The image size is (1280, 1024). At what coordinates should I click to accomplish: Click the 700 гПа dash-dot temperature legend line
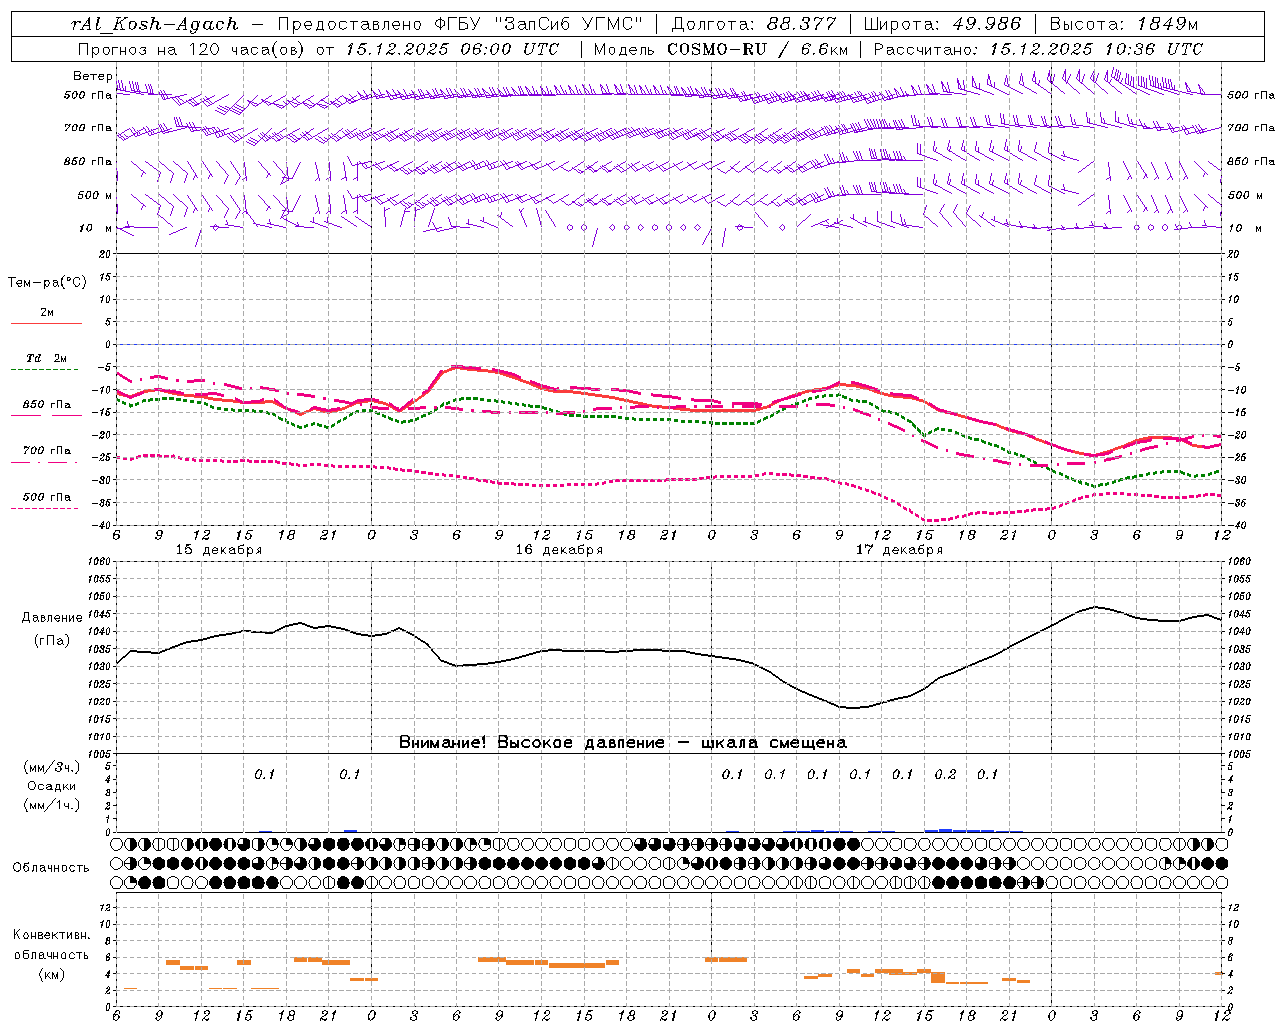tap(46, 462)
